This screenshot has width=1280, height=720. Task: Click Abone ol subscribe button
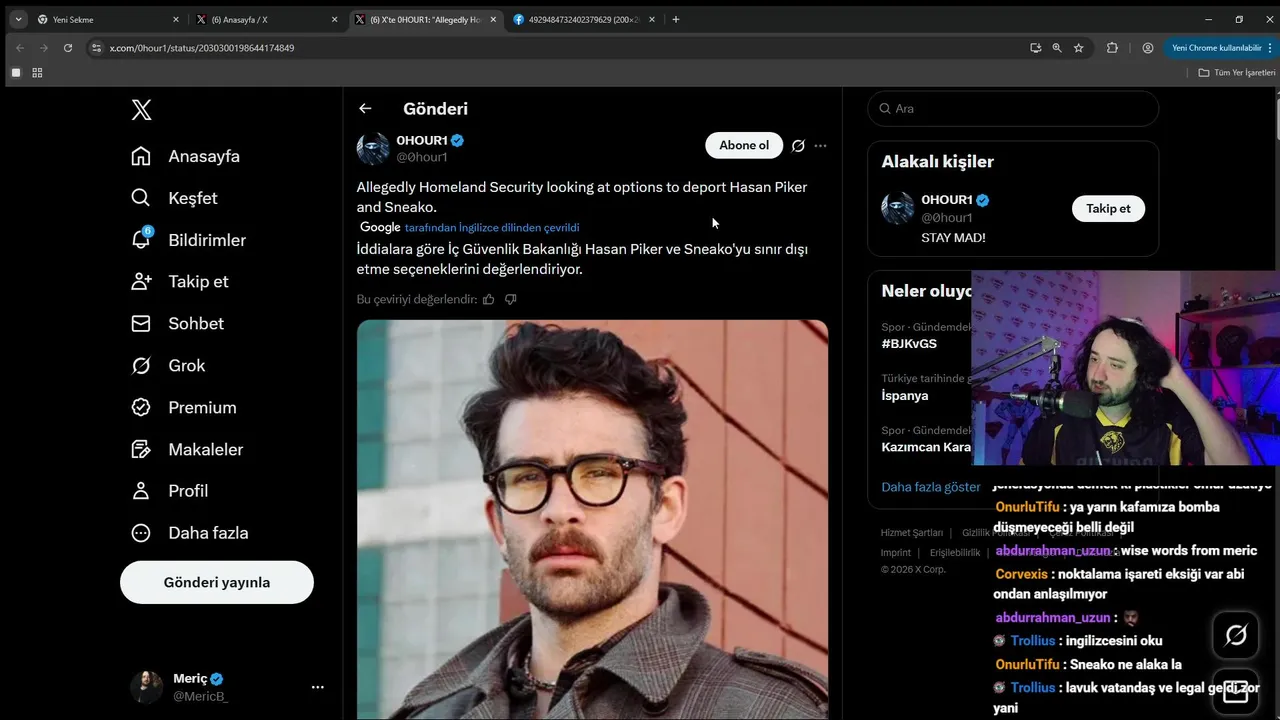click(744, 145)
